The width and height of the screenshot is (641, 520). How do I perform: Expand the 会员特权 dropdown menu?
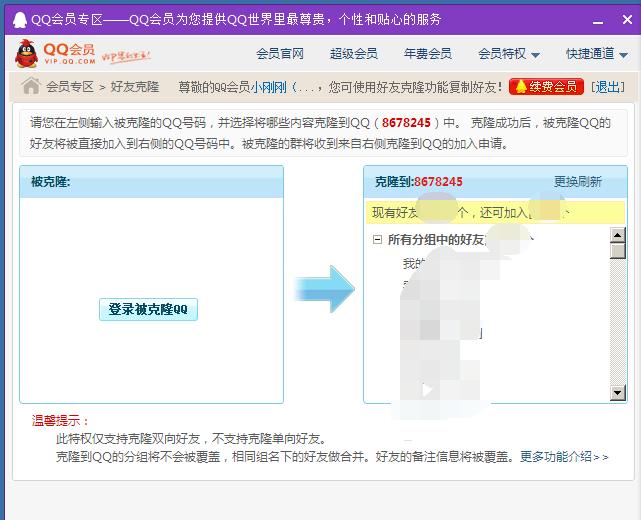(x=509, y=54)
